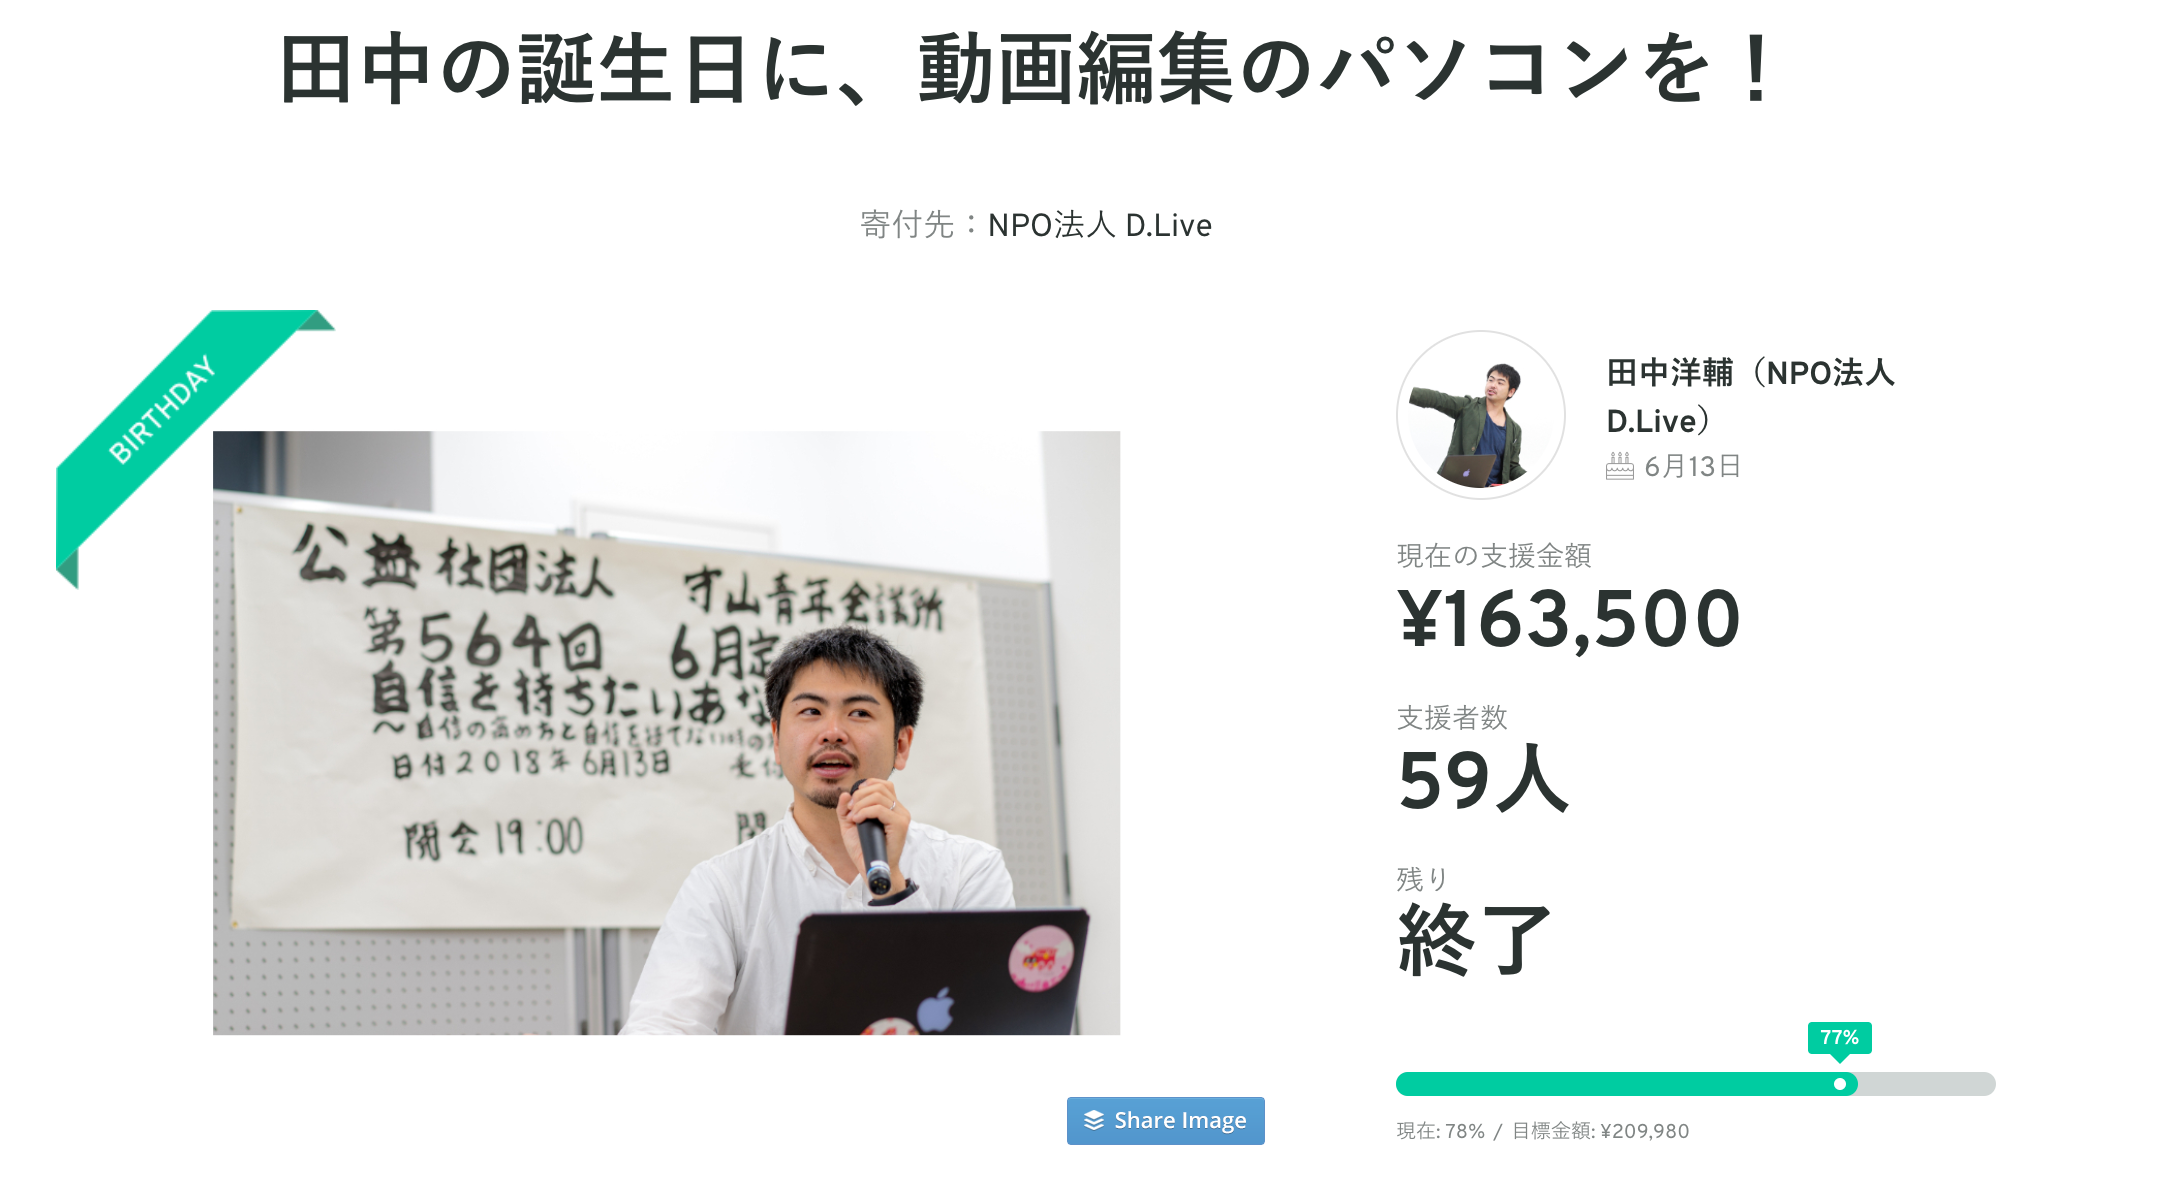Click the white progress bar handle dot

pos(1840,1084)
